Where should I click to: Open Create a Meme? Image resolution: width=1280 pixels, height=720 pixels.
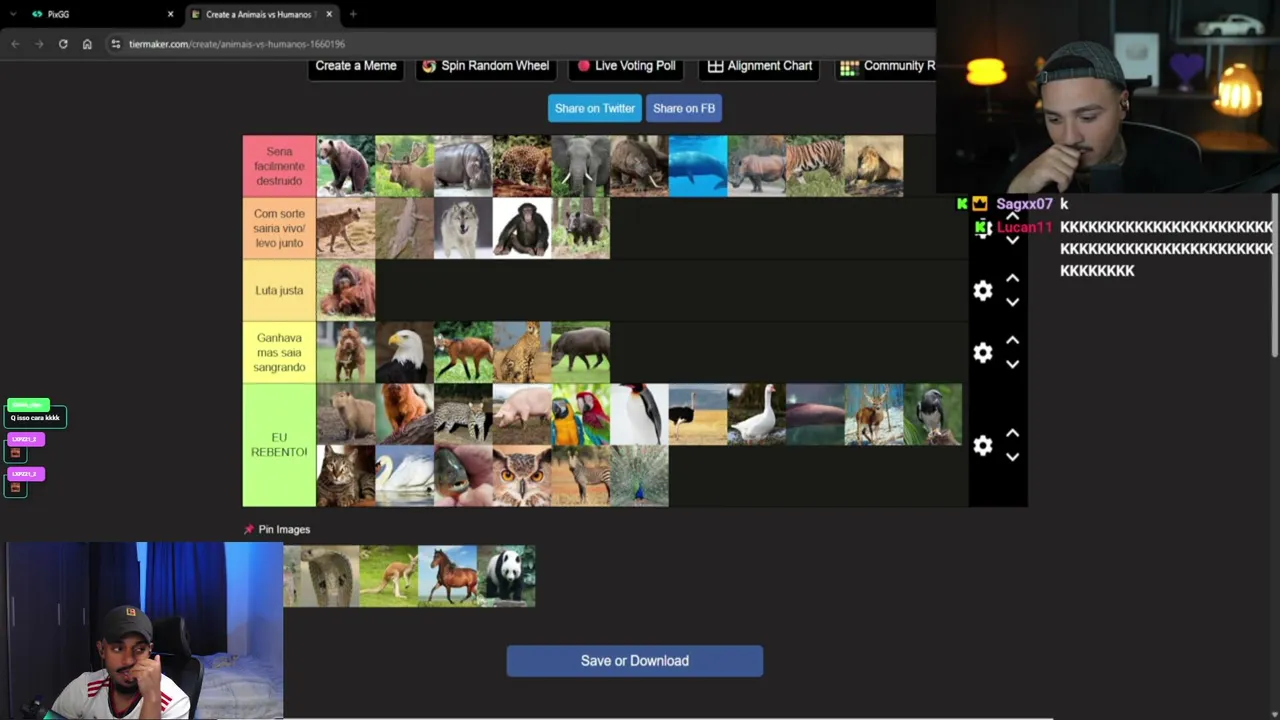pos(356,66)
